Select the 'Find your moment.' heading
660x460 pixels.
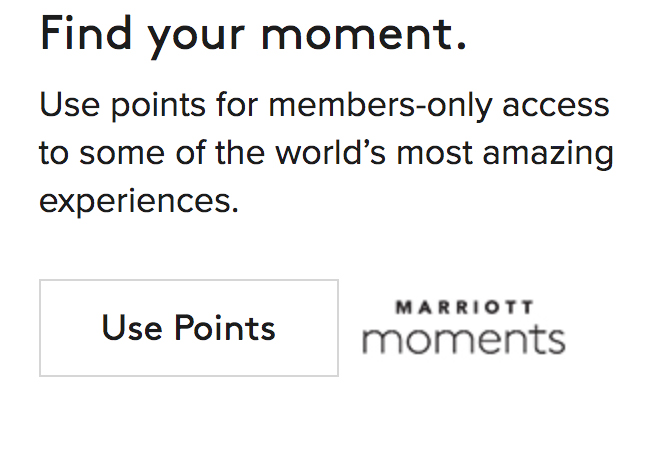[x=253, y=36]
